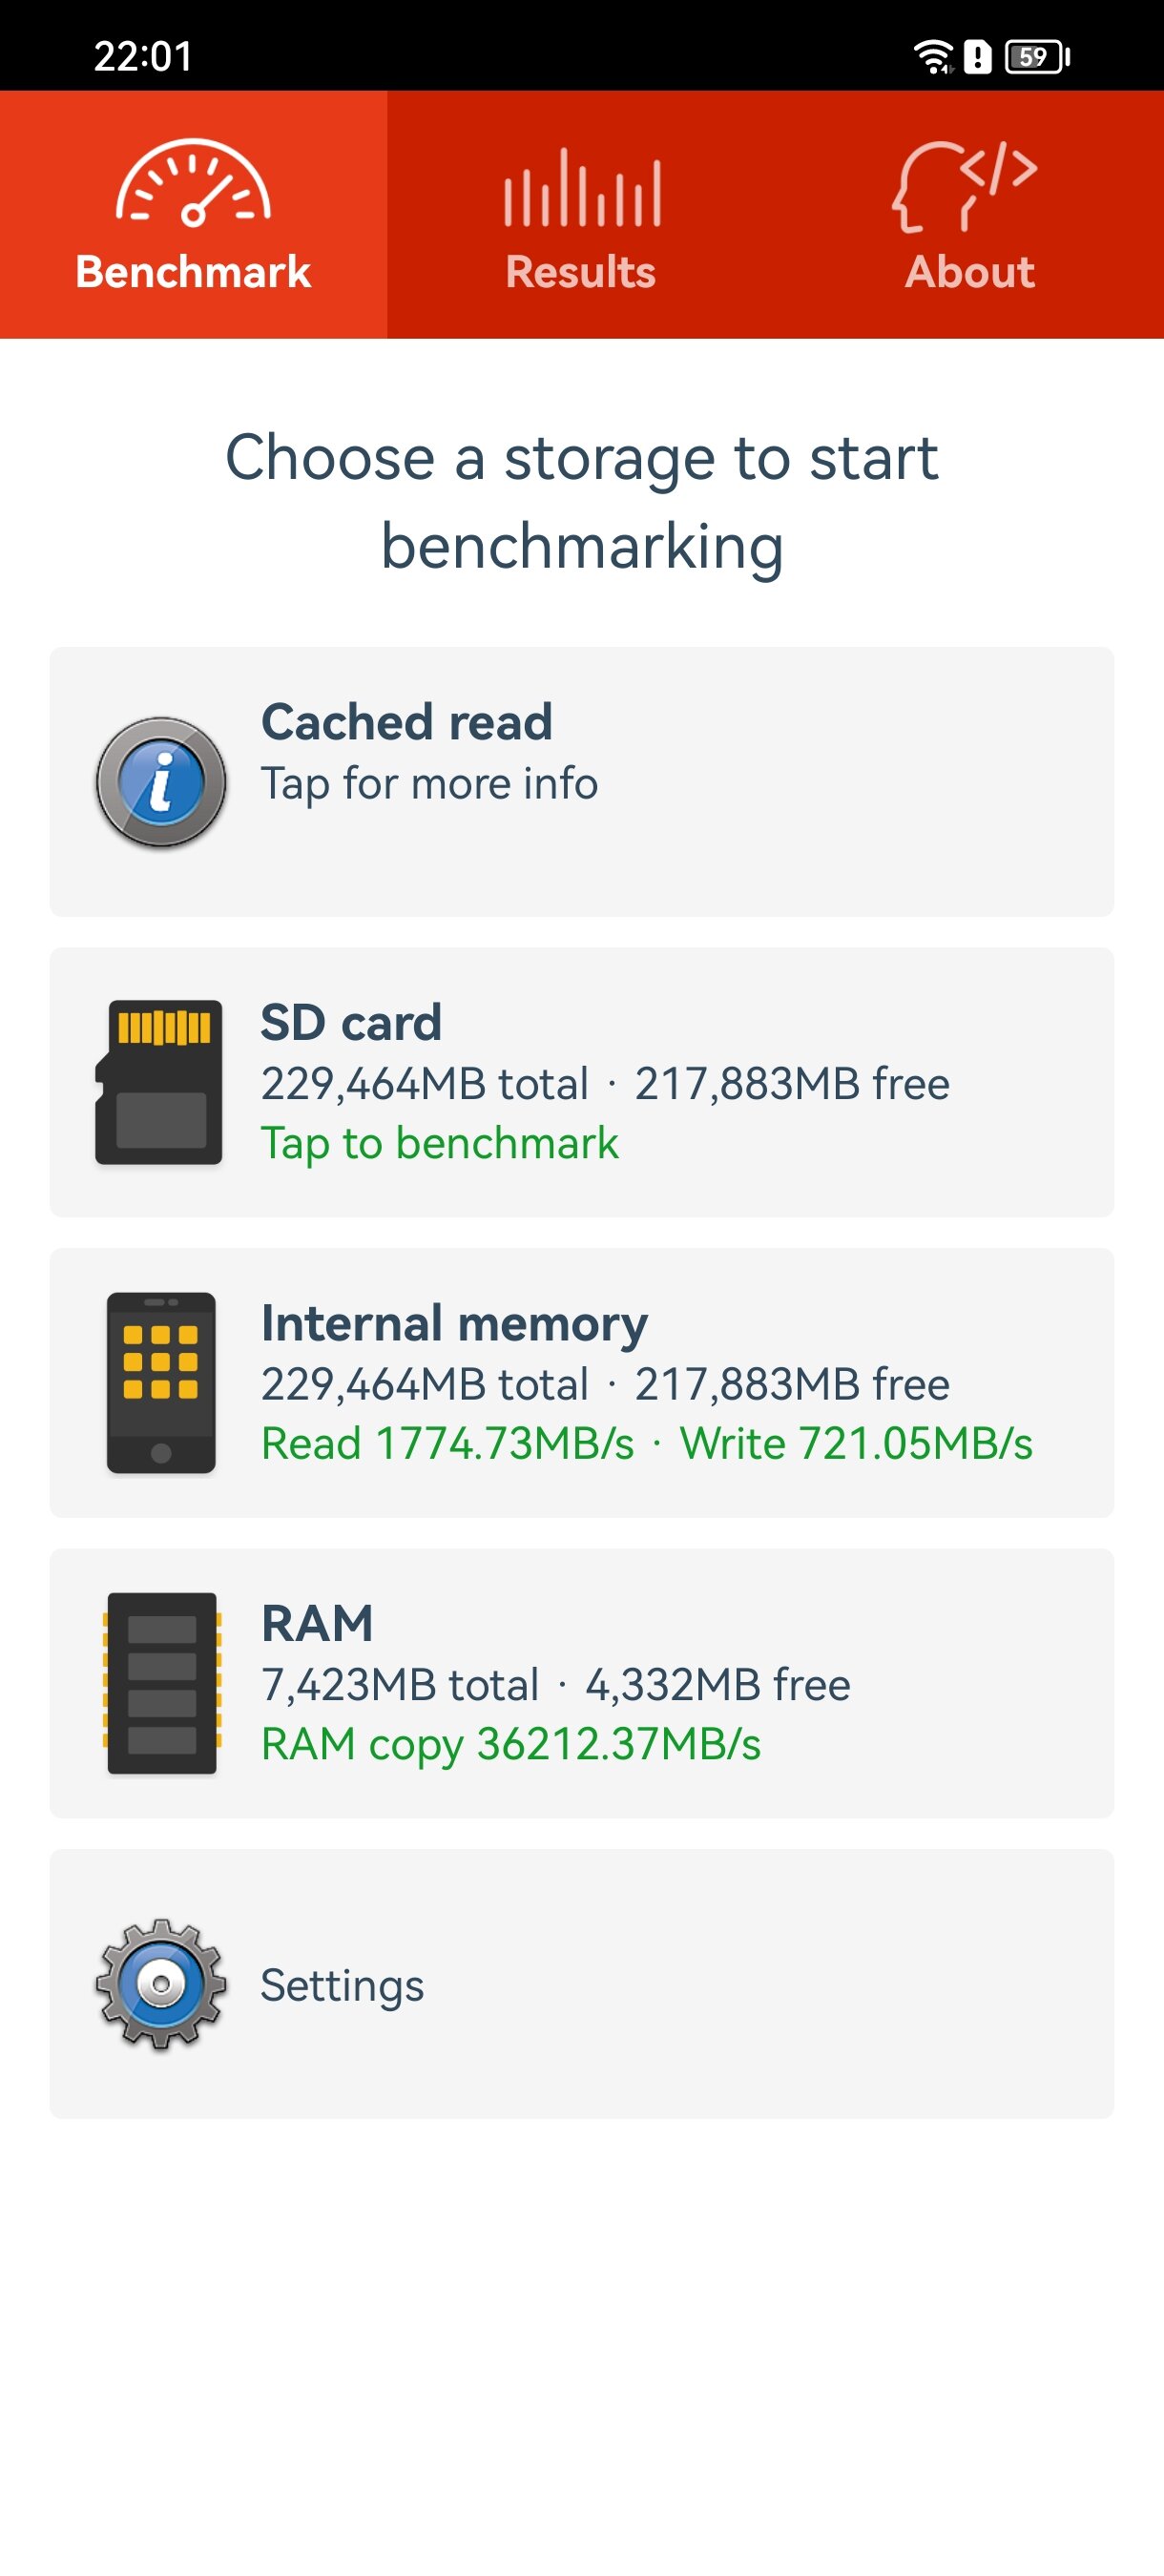Switch to the Results tab
1164x2576 pixels.
(x=581, y=272)
